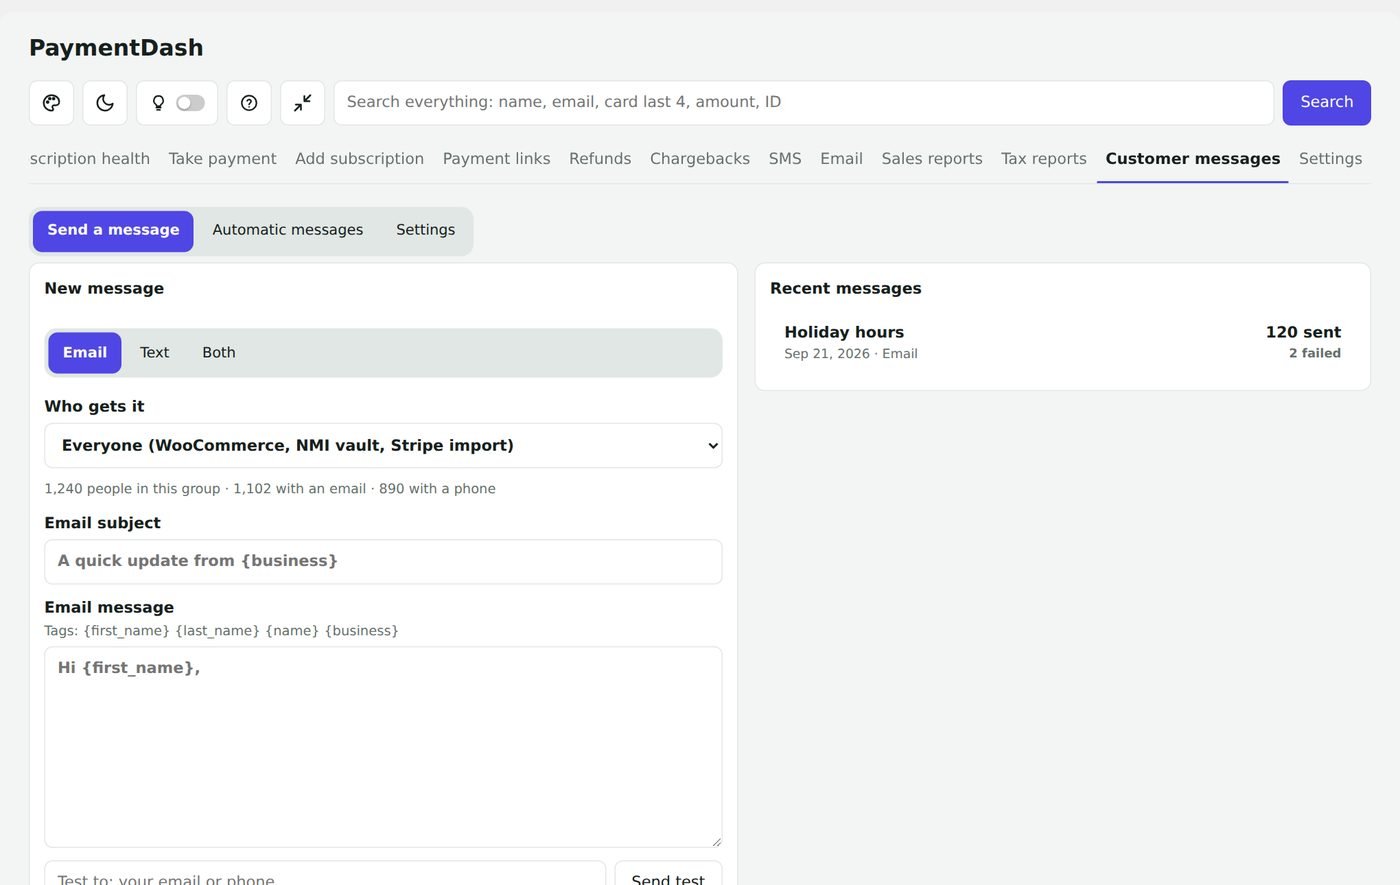Open the Take payment tab
Screen dimensions: 1400x885
[x=222, y=159]
